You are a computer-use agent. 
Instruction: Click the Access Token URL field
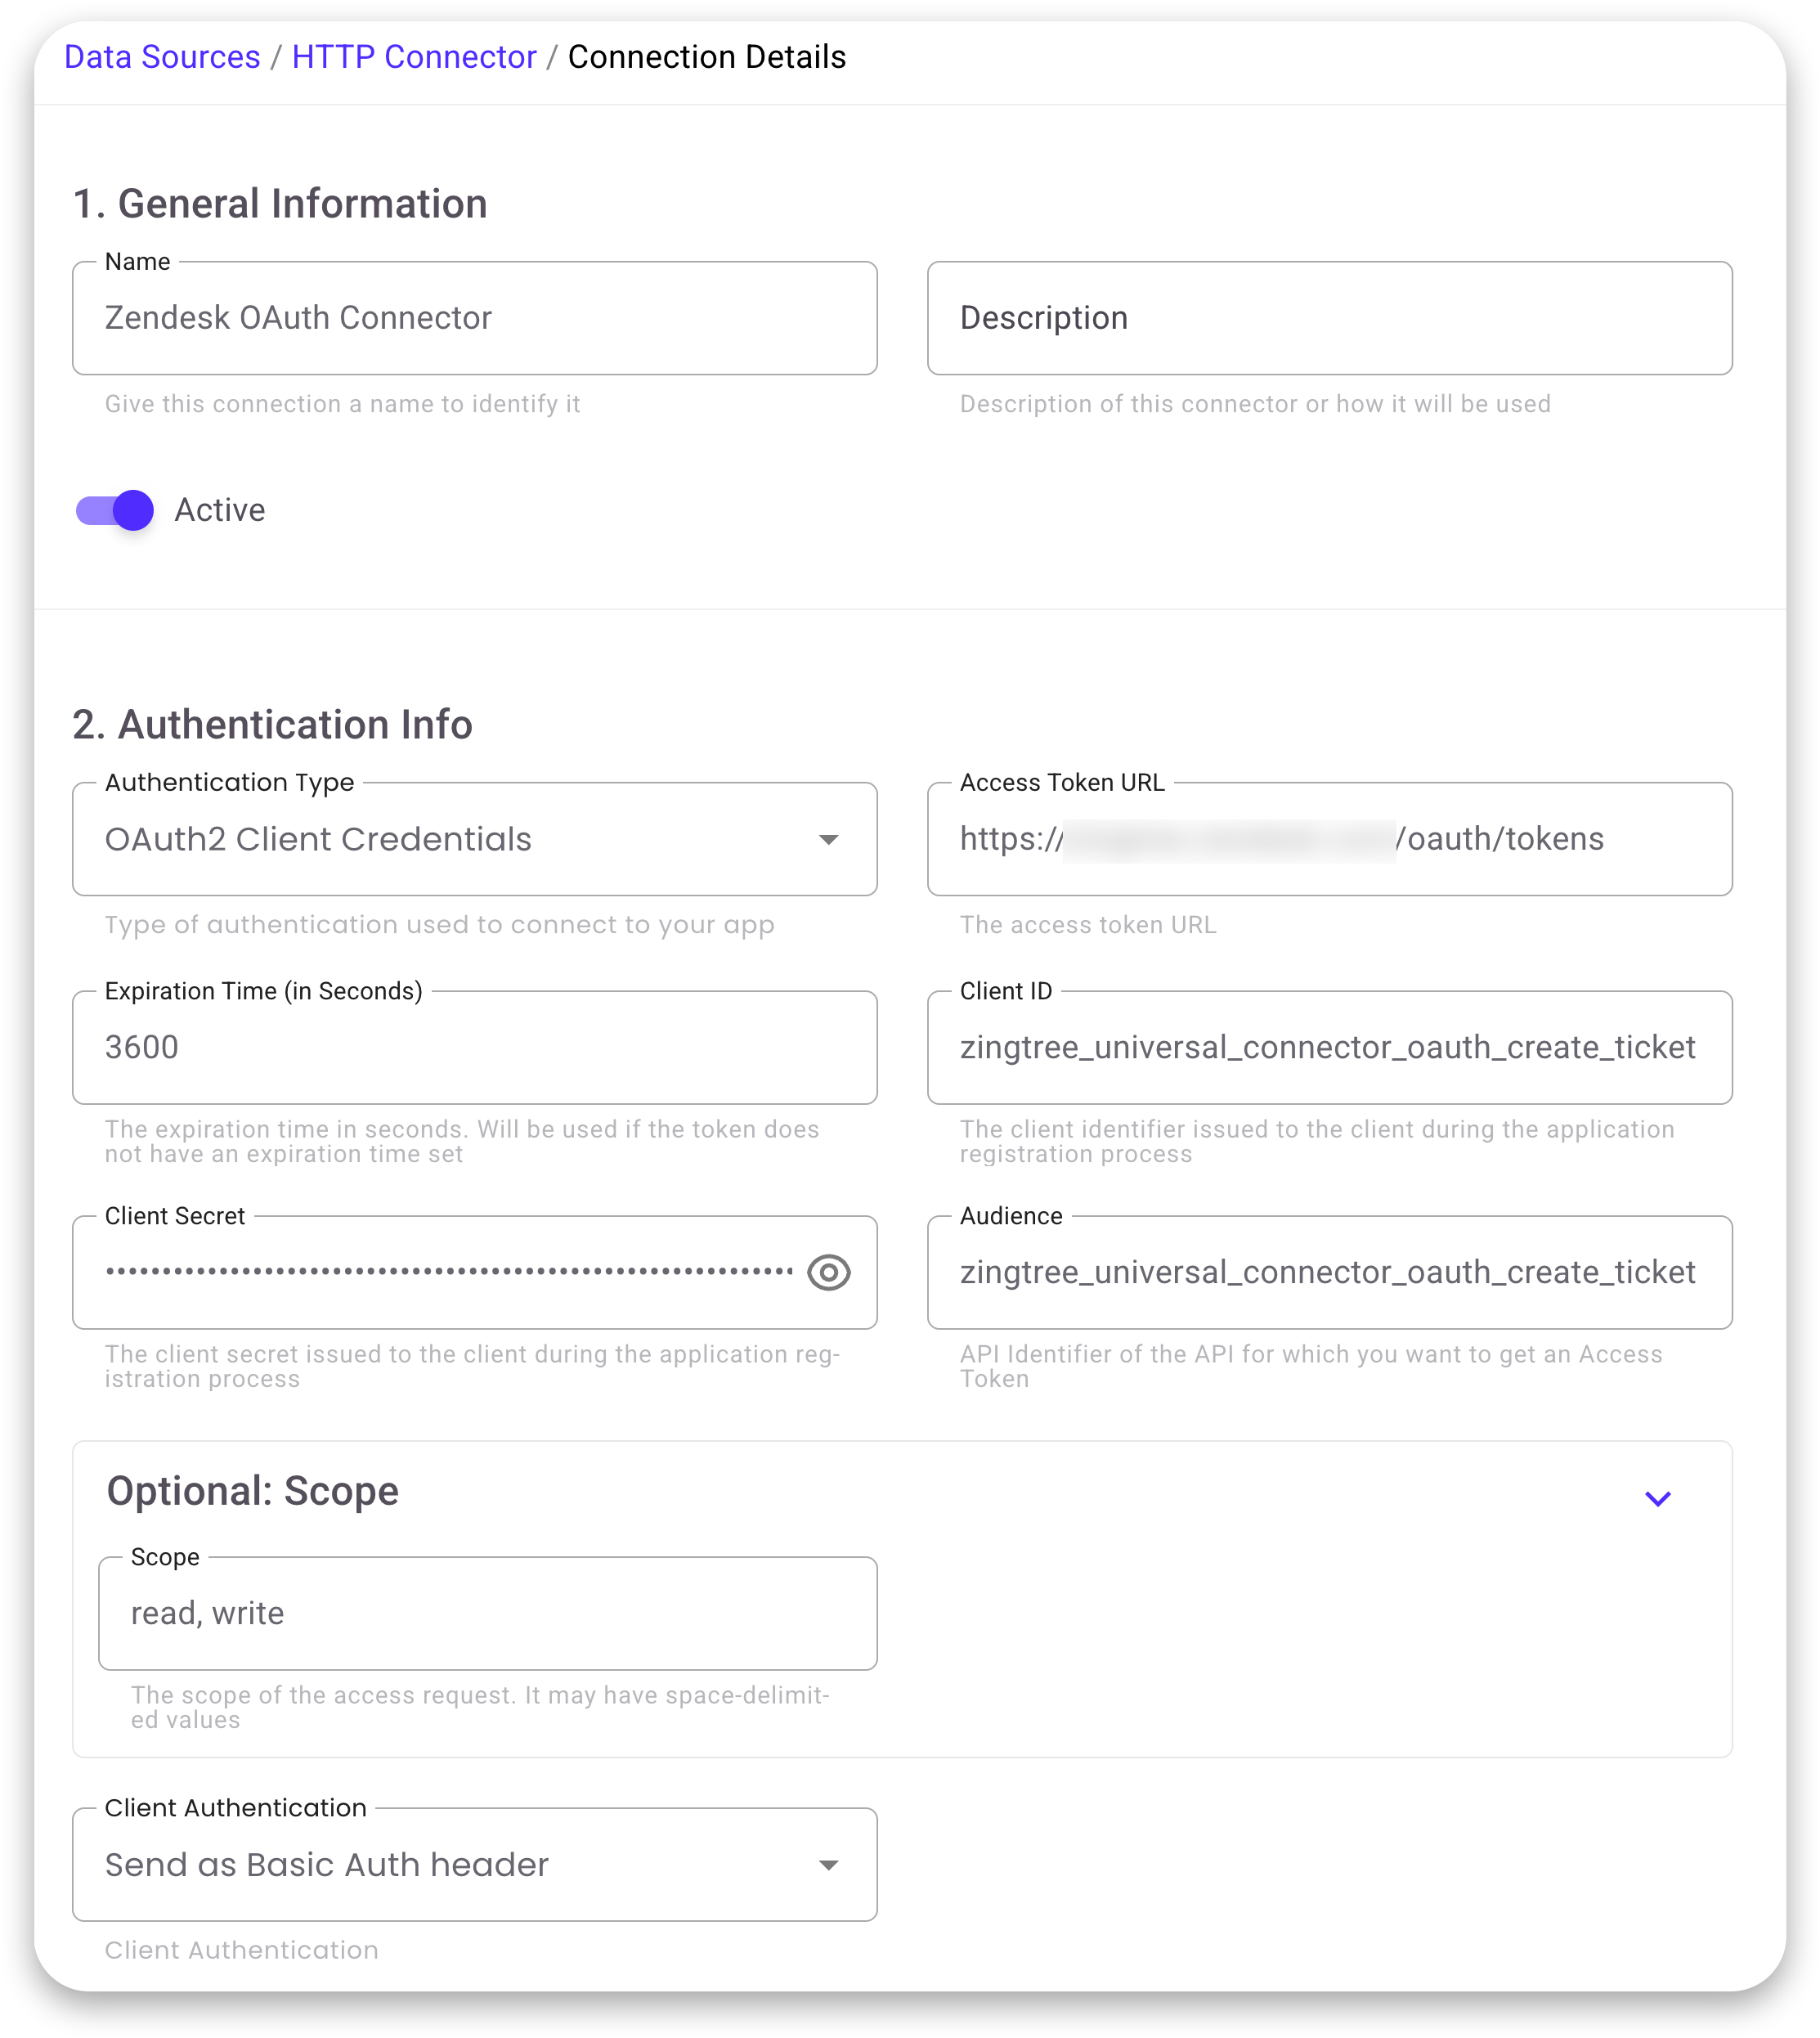coord(1329,839)
